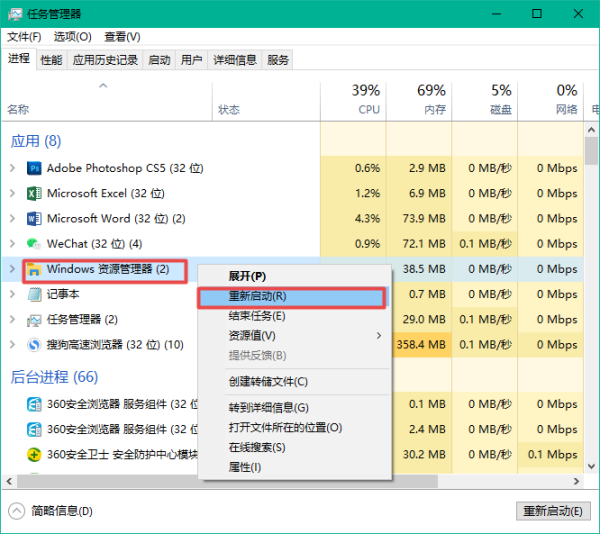This screenshot has width=600, height=534.
Task: Click the 73.9 MB memory cell
Action: click(419, 219)
